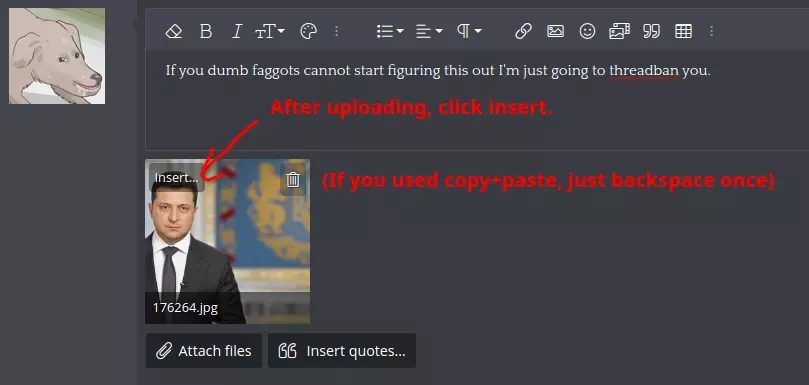Click the Attach files button
809x385 pixels.
coord(204,351)
